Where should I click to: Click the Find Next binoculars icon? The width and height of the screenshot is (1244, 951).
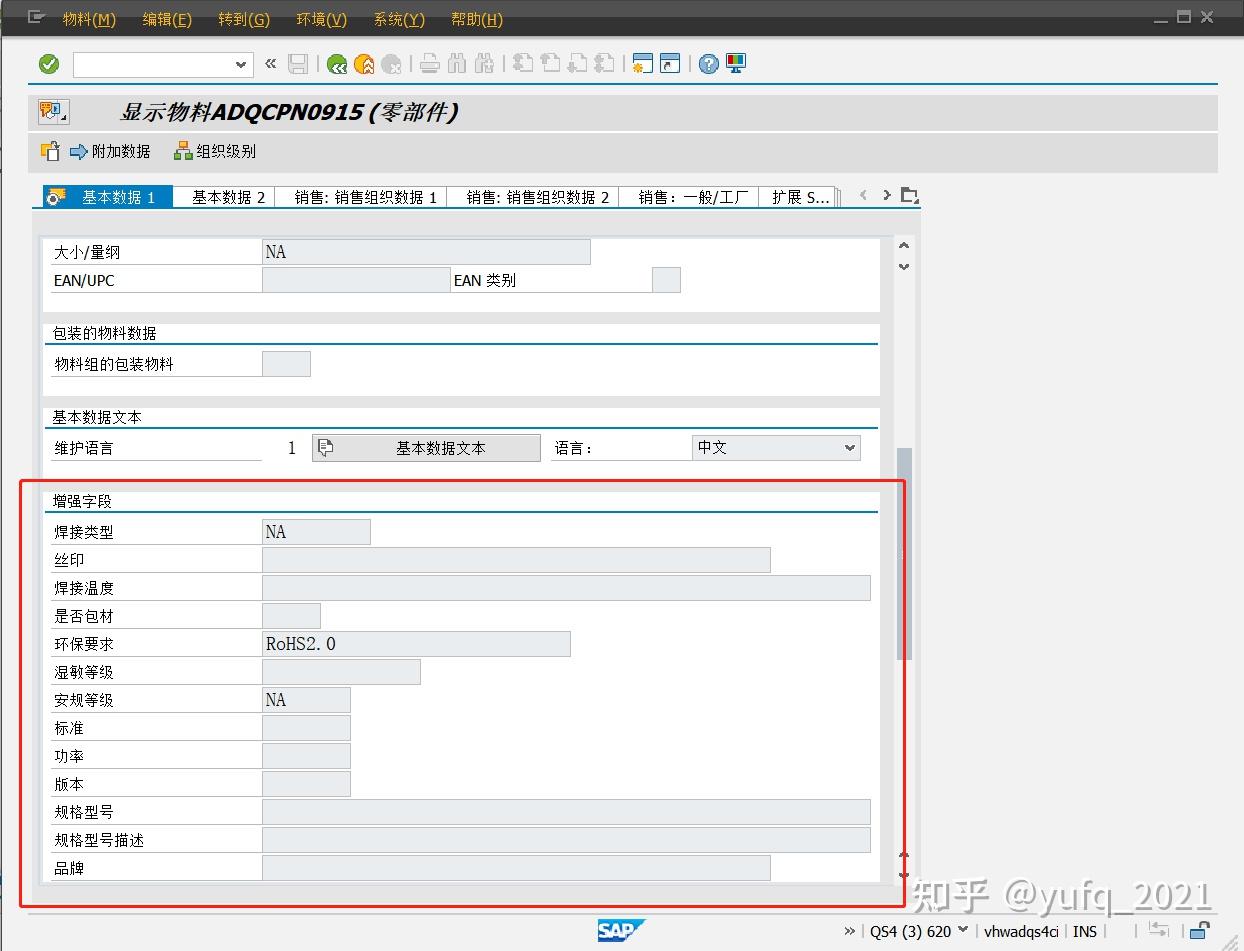tap(485, 64)
